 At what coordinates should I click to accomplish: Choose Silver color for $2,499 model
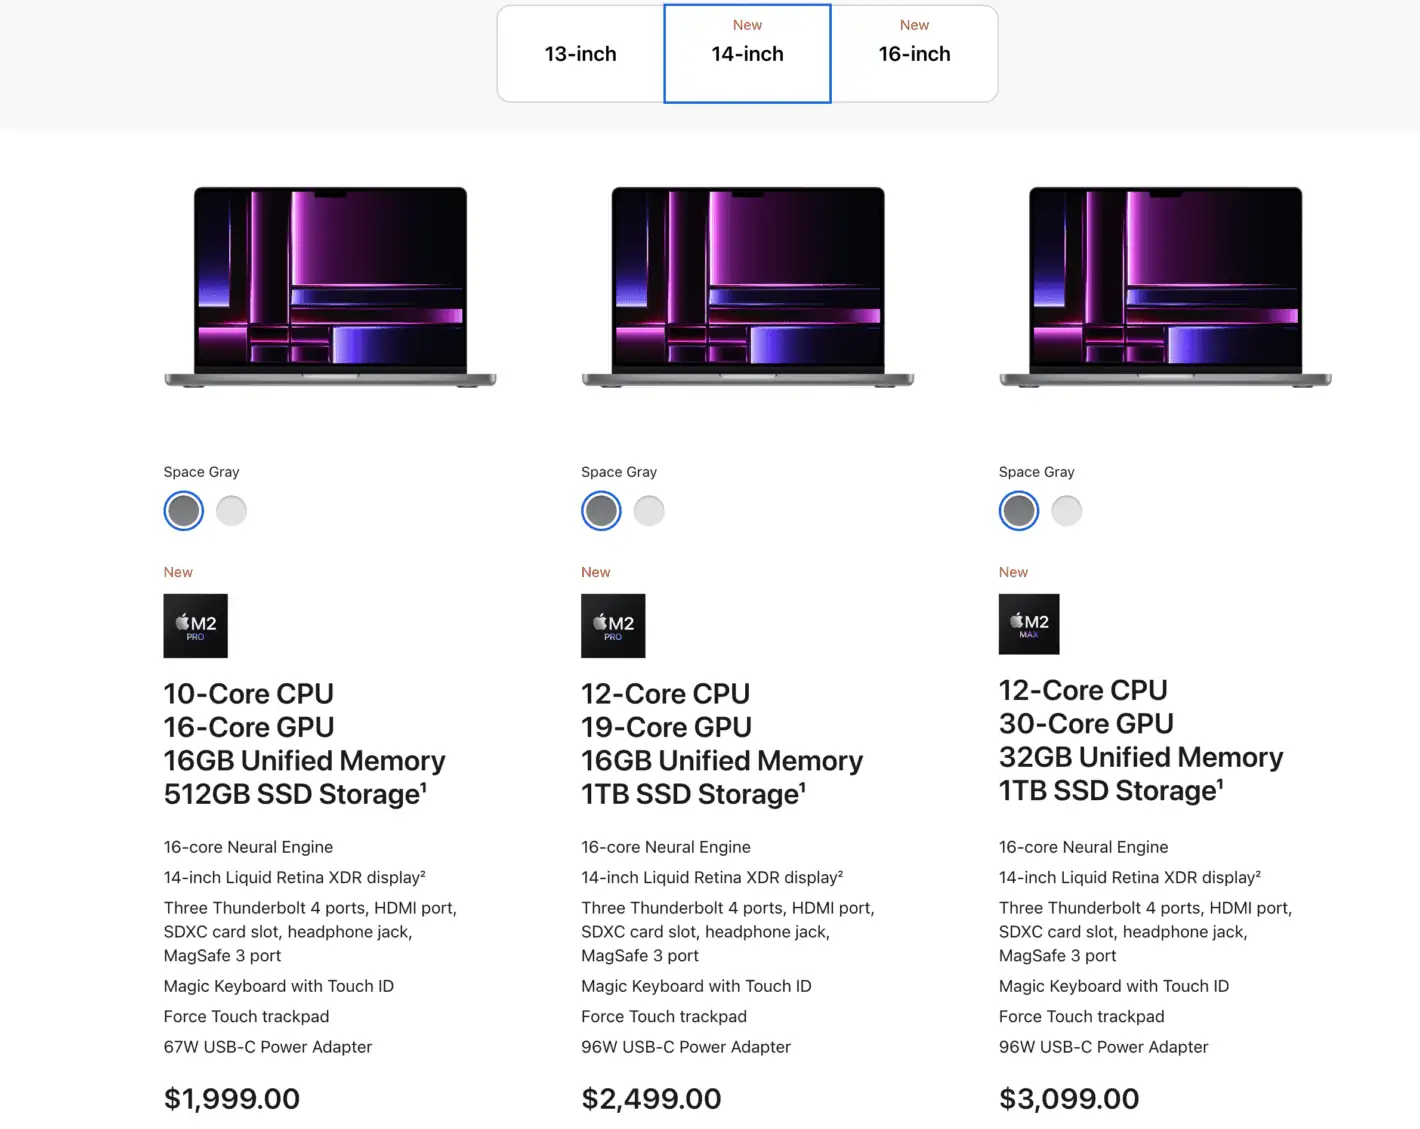(x=649, y=511)
